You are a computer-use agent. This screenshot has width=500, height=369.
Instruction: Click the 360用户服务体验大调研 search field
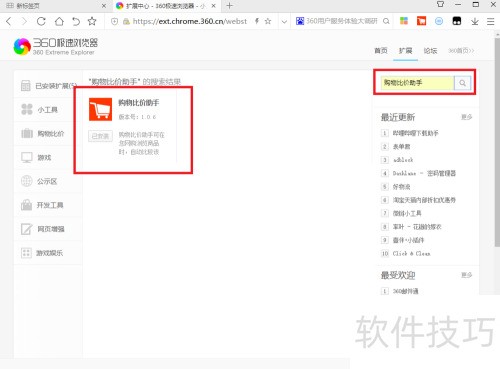click(342, 21)
